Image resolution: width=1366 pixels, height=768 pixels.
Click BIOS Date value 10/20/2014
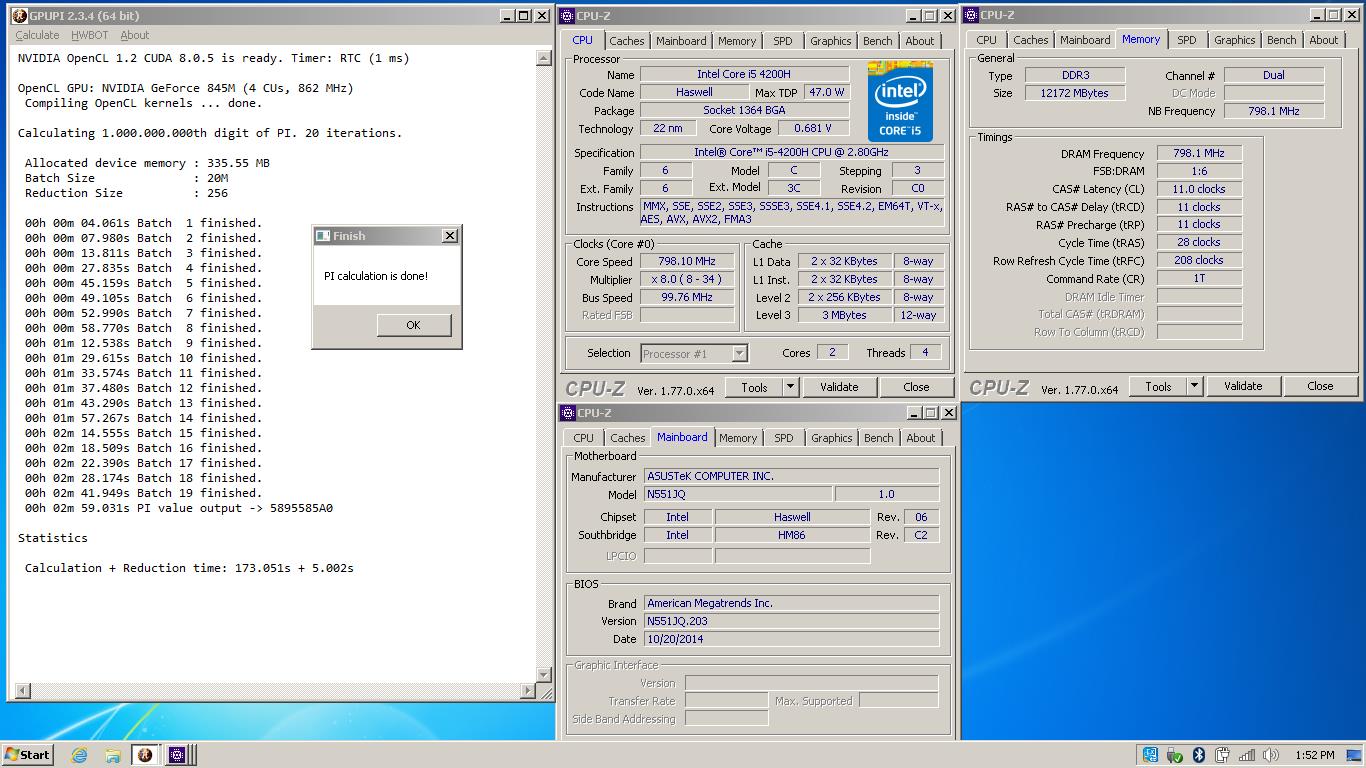[792, 639]
